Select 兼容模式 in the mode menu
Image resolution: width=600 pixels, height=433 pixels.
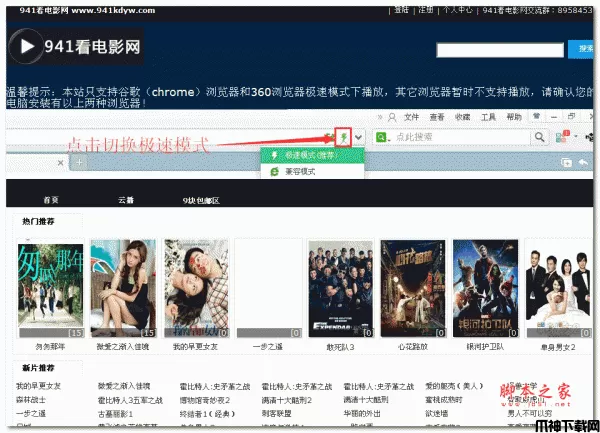pos(312,171)
